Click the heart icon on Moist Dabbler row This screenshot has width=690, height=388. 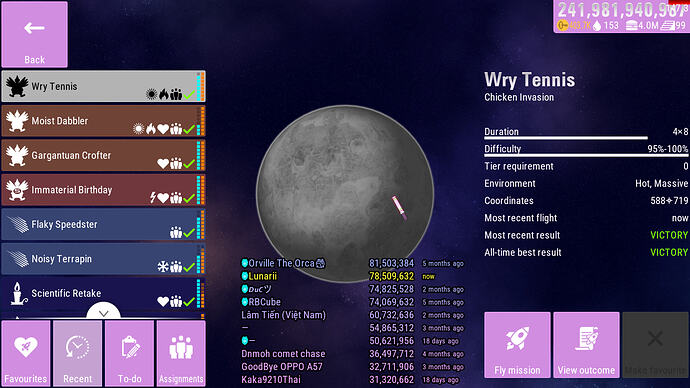point(163,129)
